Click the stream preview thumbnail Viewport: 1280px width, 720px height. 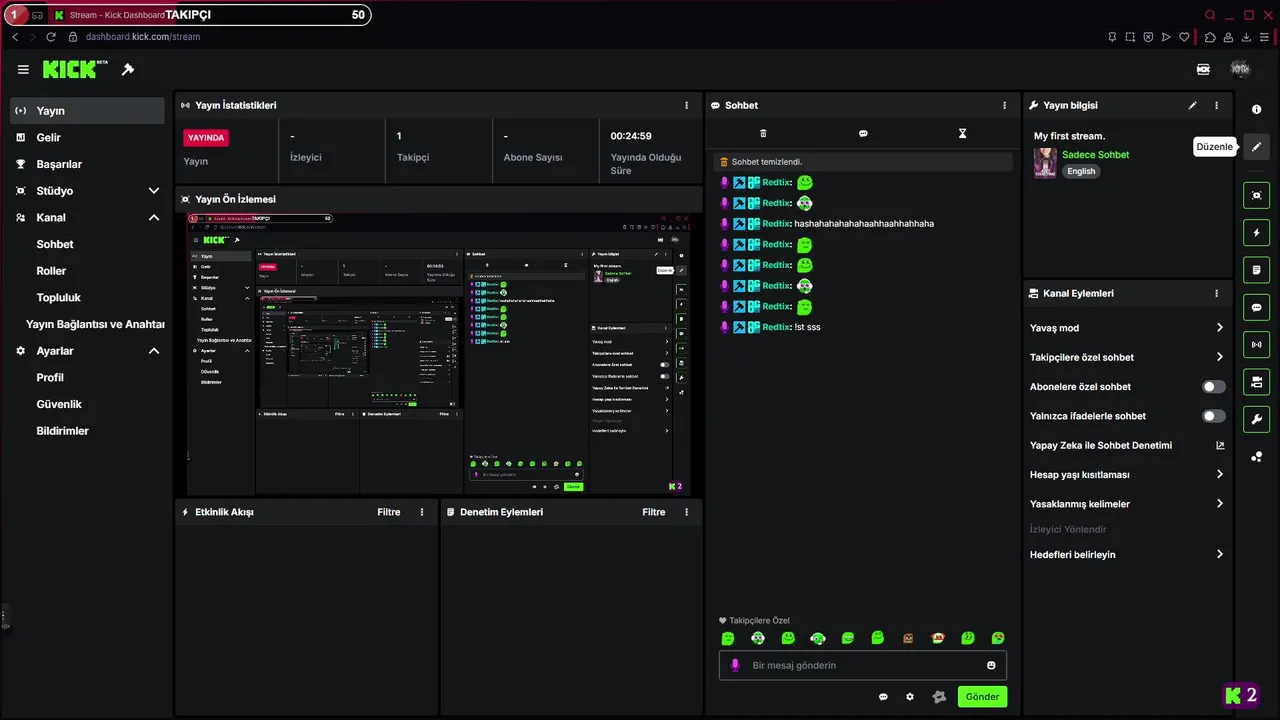pos(438,353)
